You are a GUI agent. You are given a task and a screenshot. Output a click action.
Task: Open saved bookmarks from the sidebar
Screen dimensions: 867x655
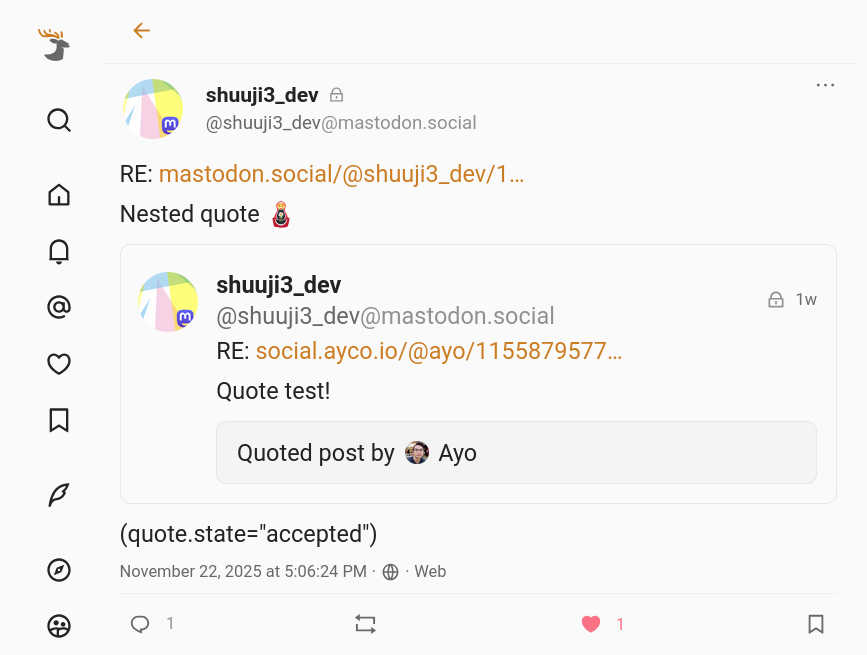tap(59, 421)
